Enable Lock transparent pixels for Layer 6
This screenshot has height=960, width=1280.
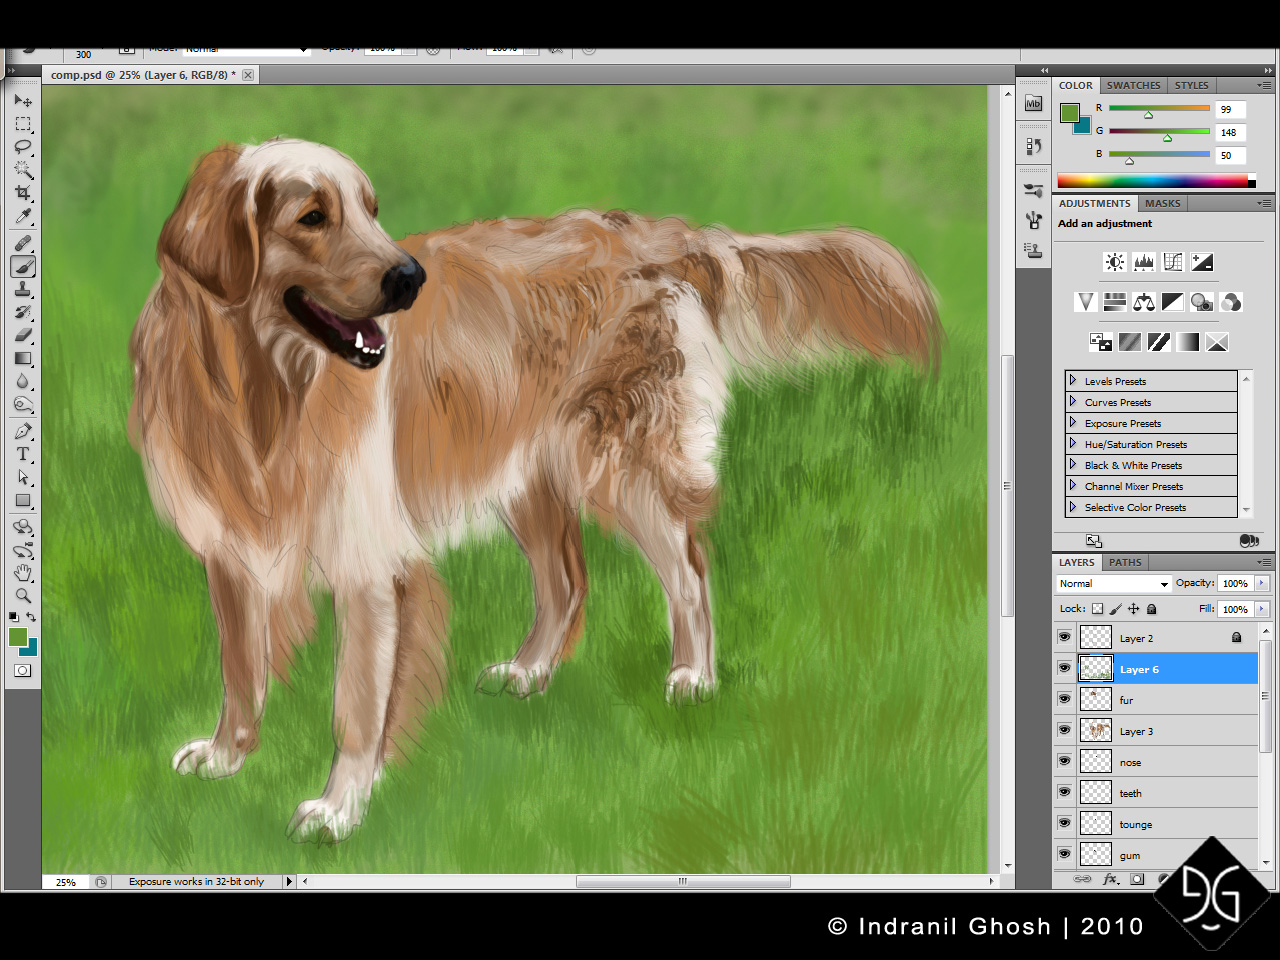[x=1097, y=609]
